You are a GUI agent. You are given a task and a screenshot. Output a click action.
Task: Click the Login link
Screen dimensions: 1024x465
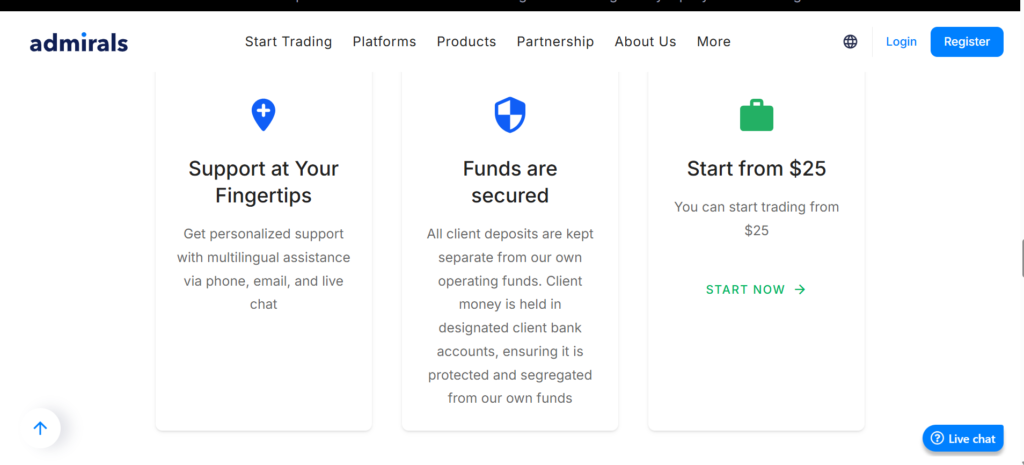click(901, 42)
